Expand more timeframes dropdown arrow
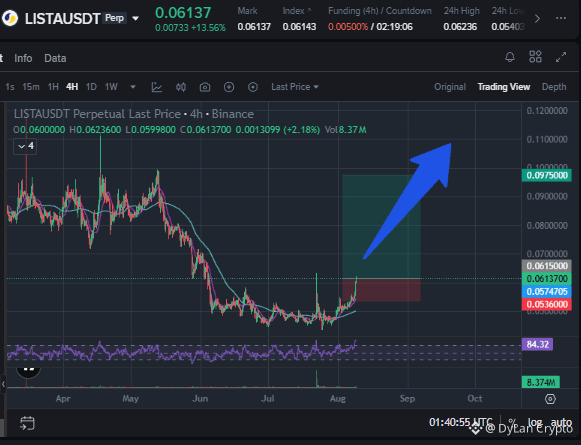 pos(133,87)
